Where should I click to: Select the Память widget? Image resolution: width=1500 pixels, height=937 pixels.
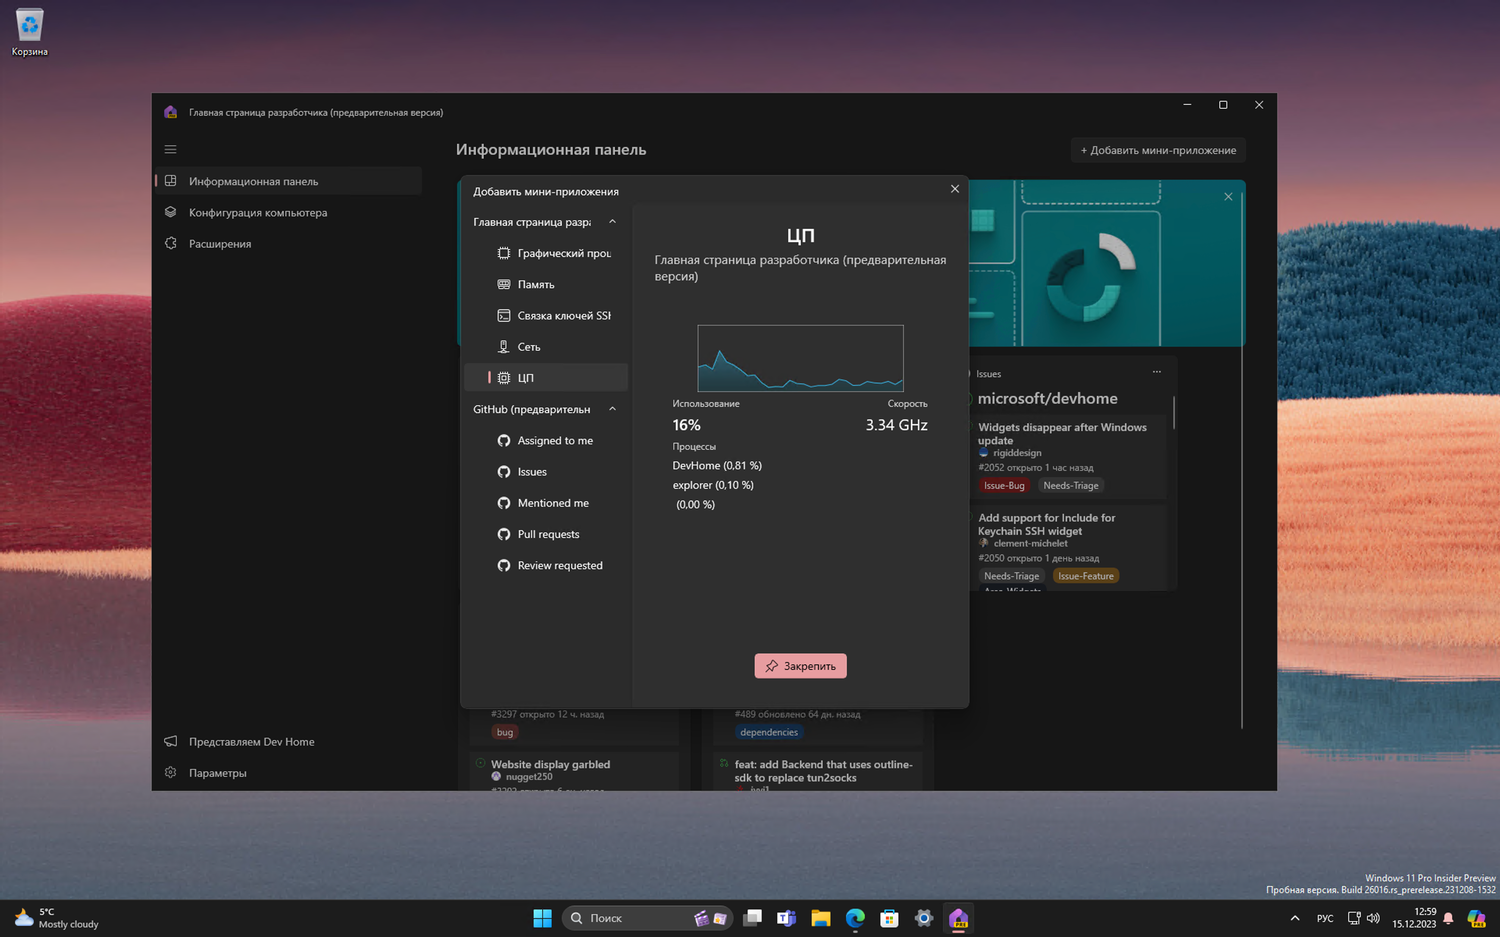pyautogui.click(x=546, y=284)
